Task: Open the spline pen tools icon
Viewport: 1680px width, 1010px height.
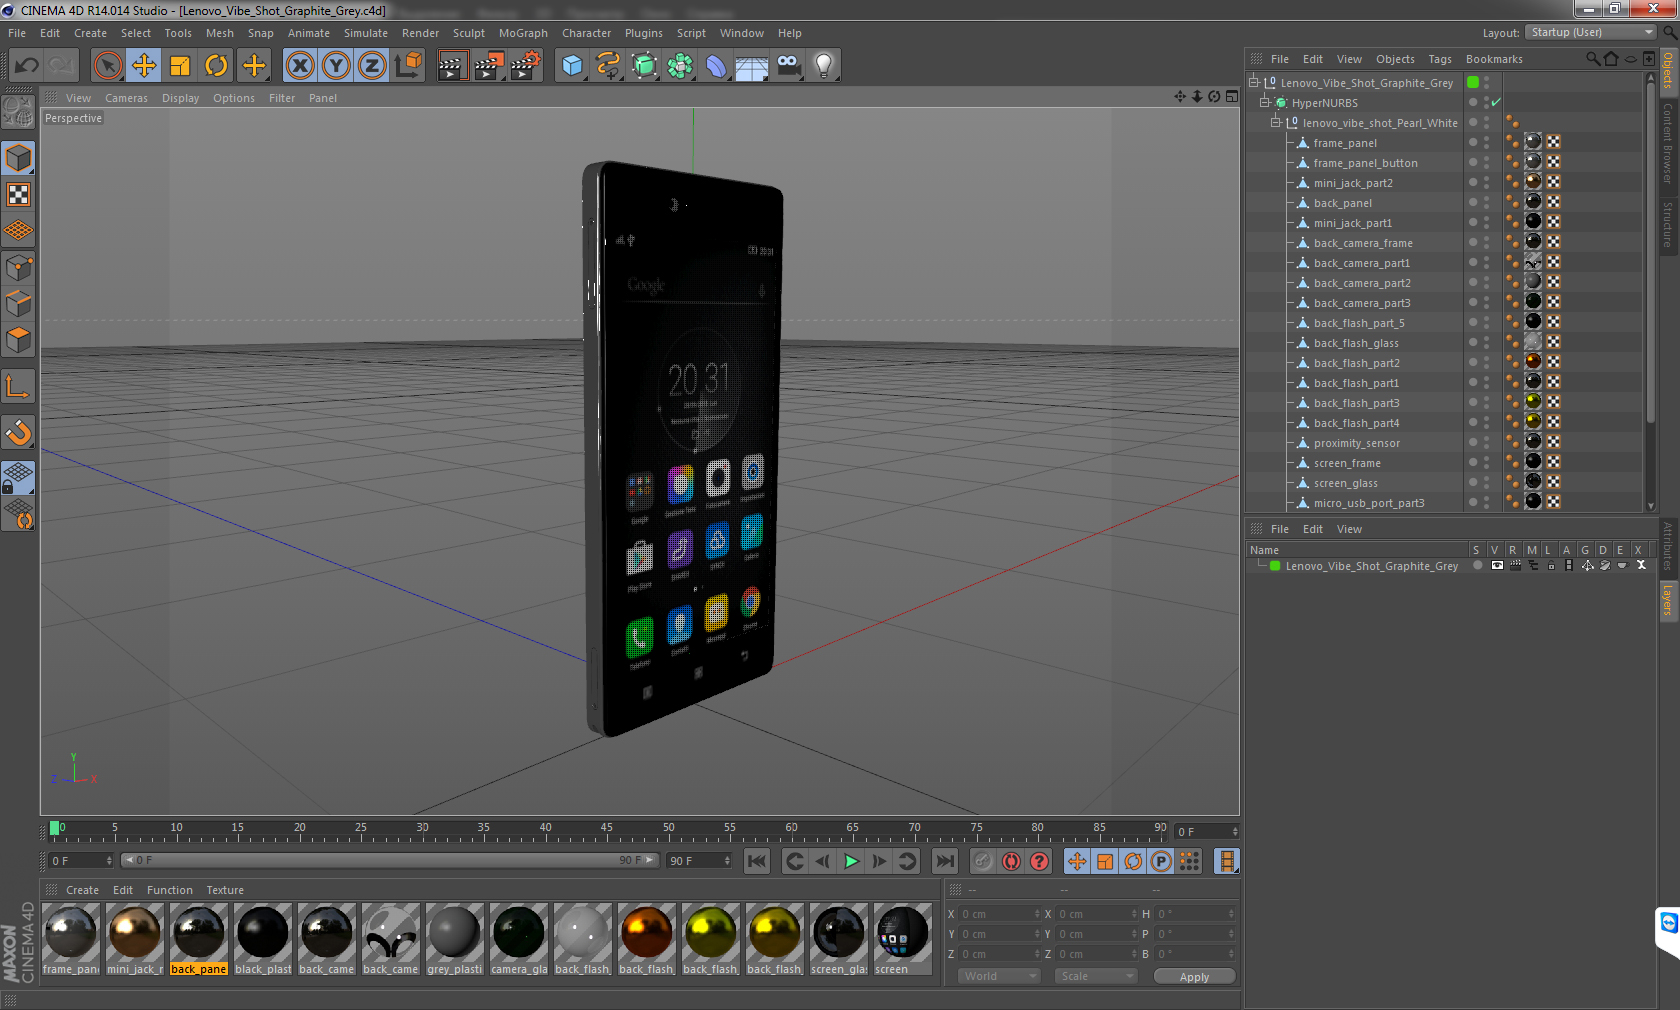Action: click(608, 66)
